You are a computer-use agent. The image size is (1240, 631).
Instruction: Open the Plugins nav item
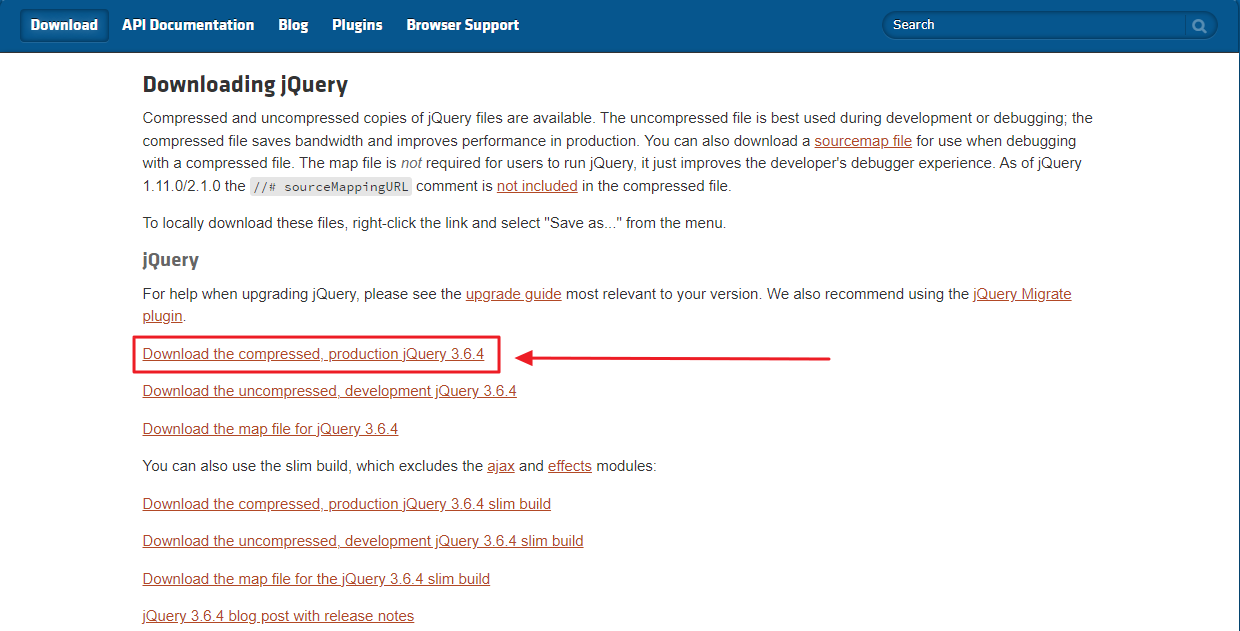tap(357, 25)
